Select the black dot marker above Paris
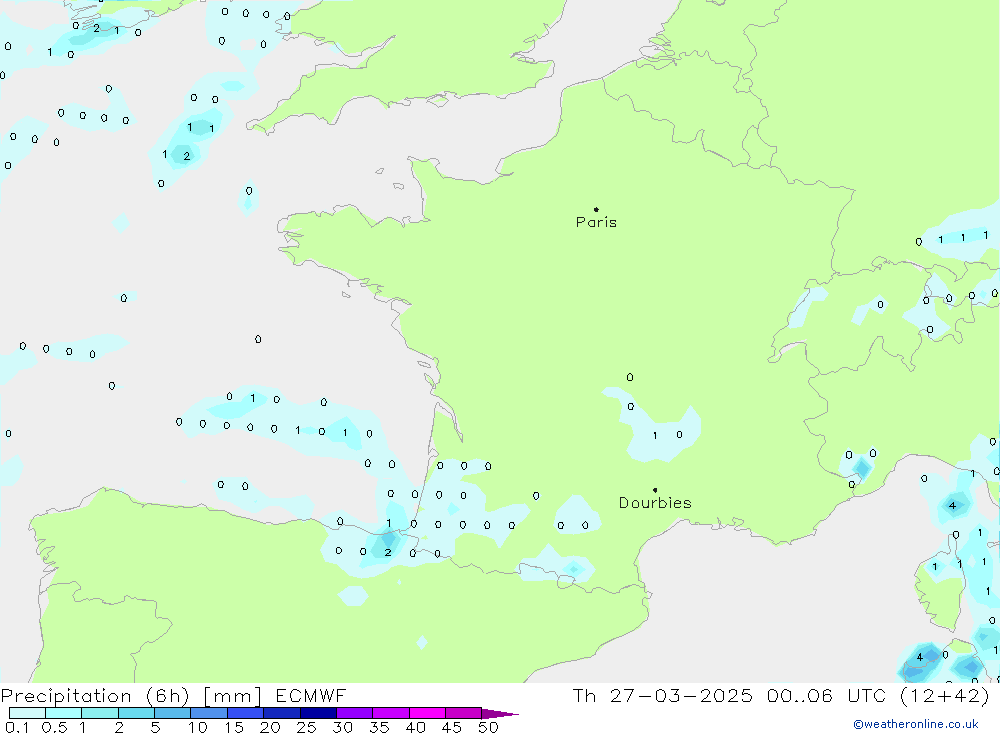 click(x=596, y=209)
